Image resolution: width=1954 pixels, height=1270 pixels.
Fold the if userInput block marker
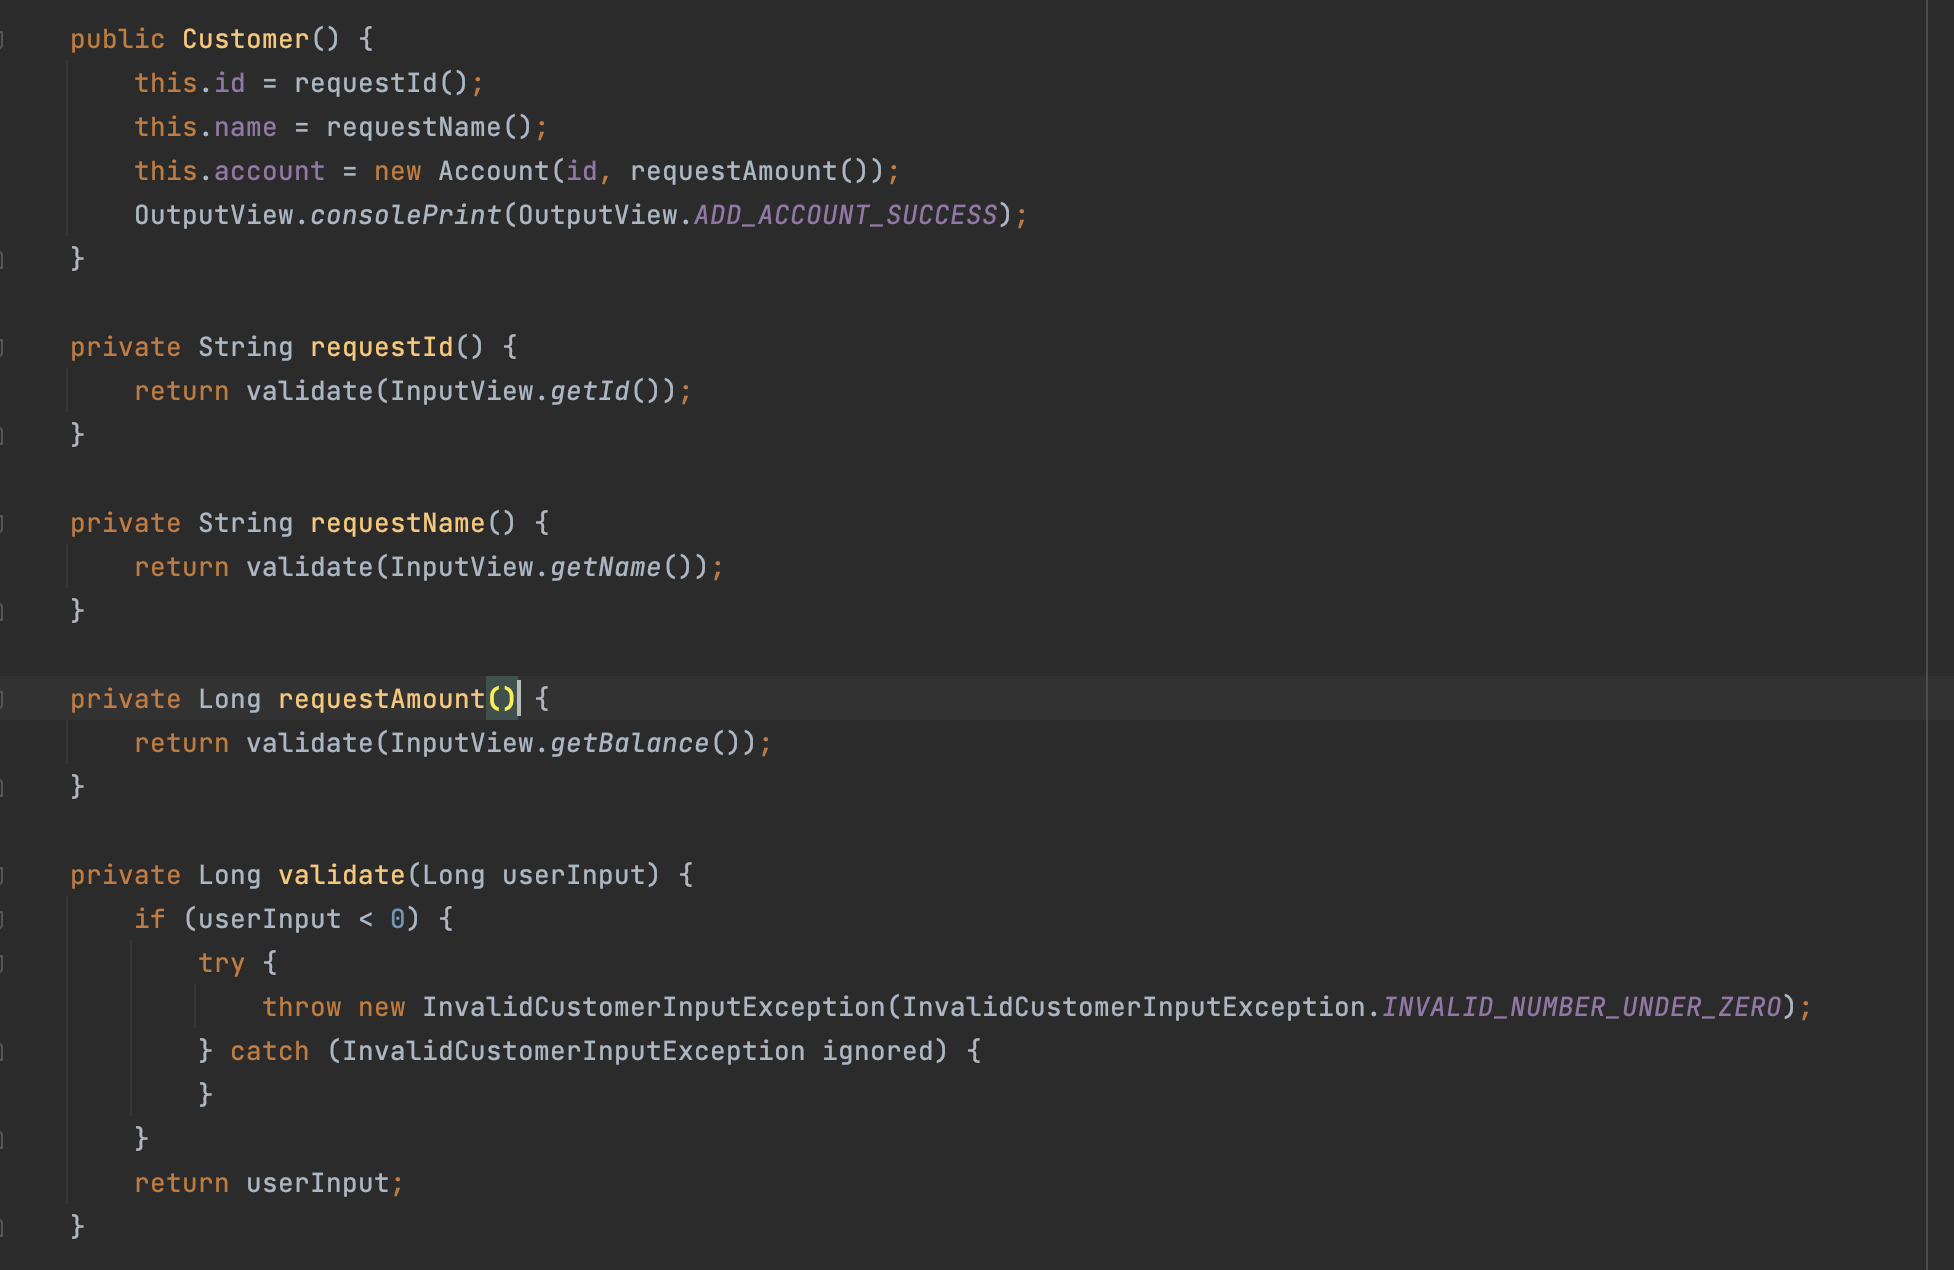click(x=3, y=919)
